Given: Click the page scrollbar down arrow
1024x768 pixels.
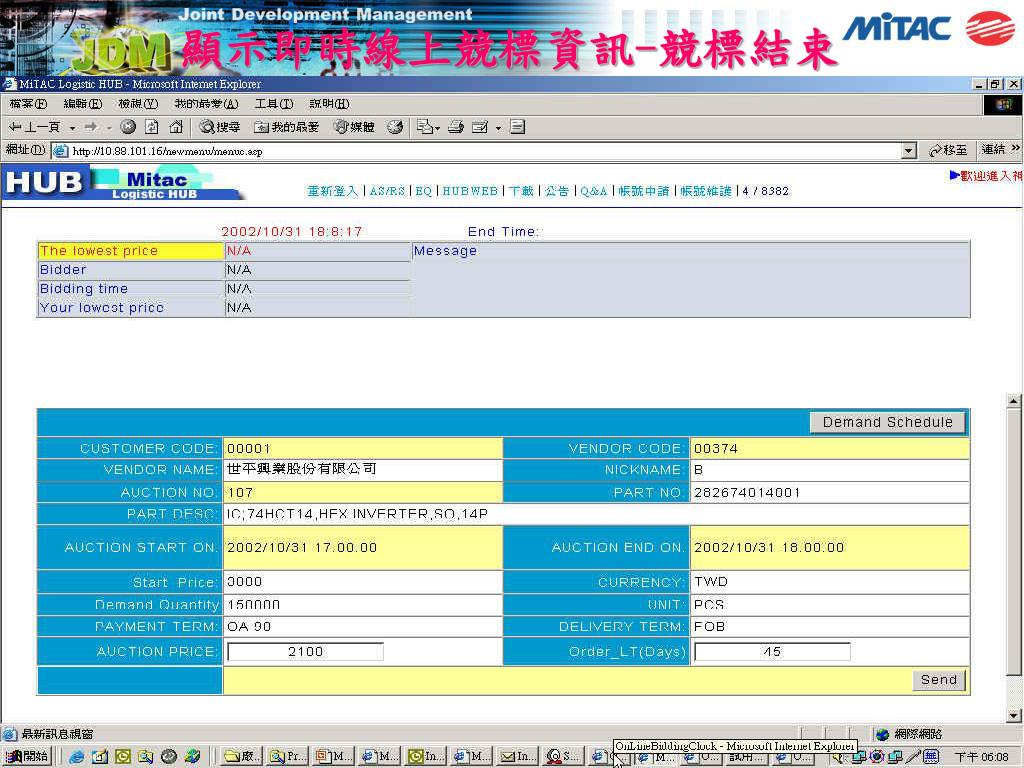Looking at the screenshot, I should 1014,716.
